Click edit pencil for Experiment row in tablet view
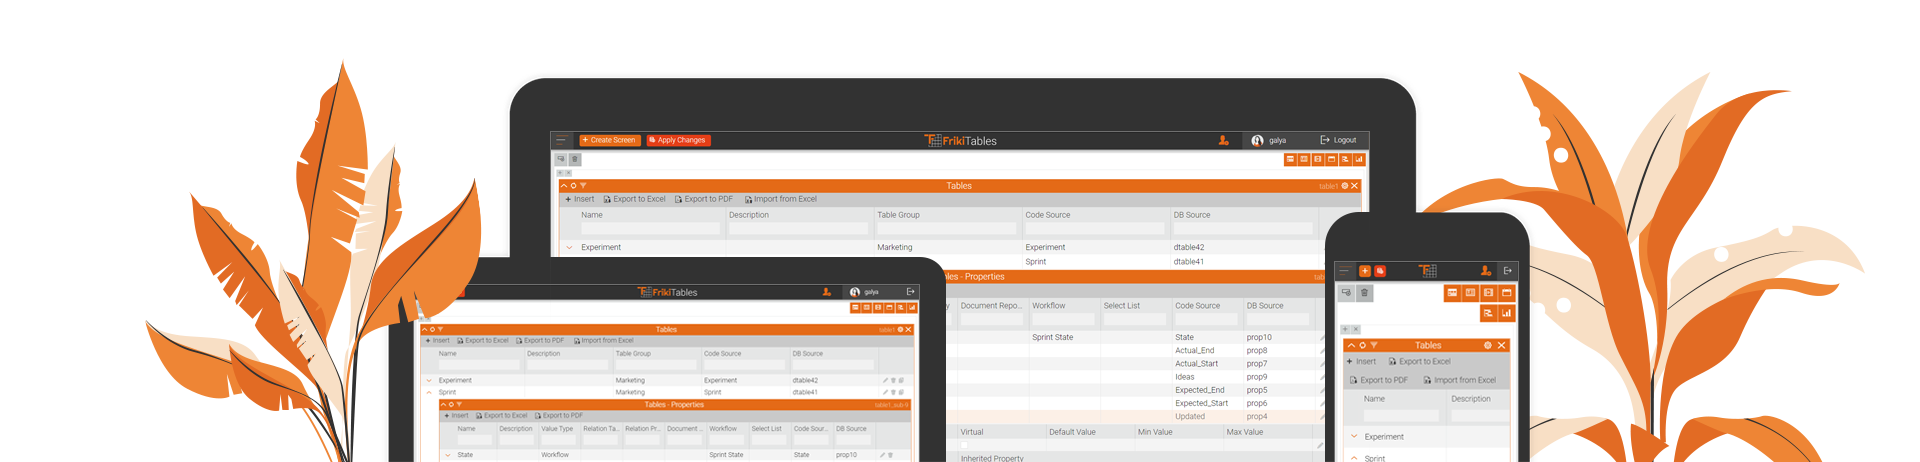1920x462 pixels. click(x=885, y=380)
